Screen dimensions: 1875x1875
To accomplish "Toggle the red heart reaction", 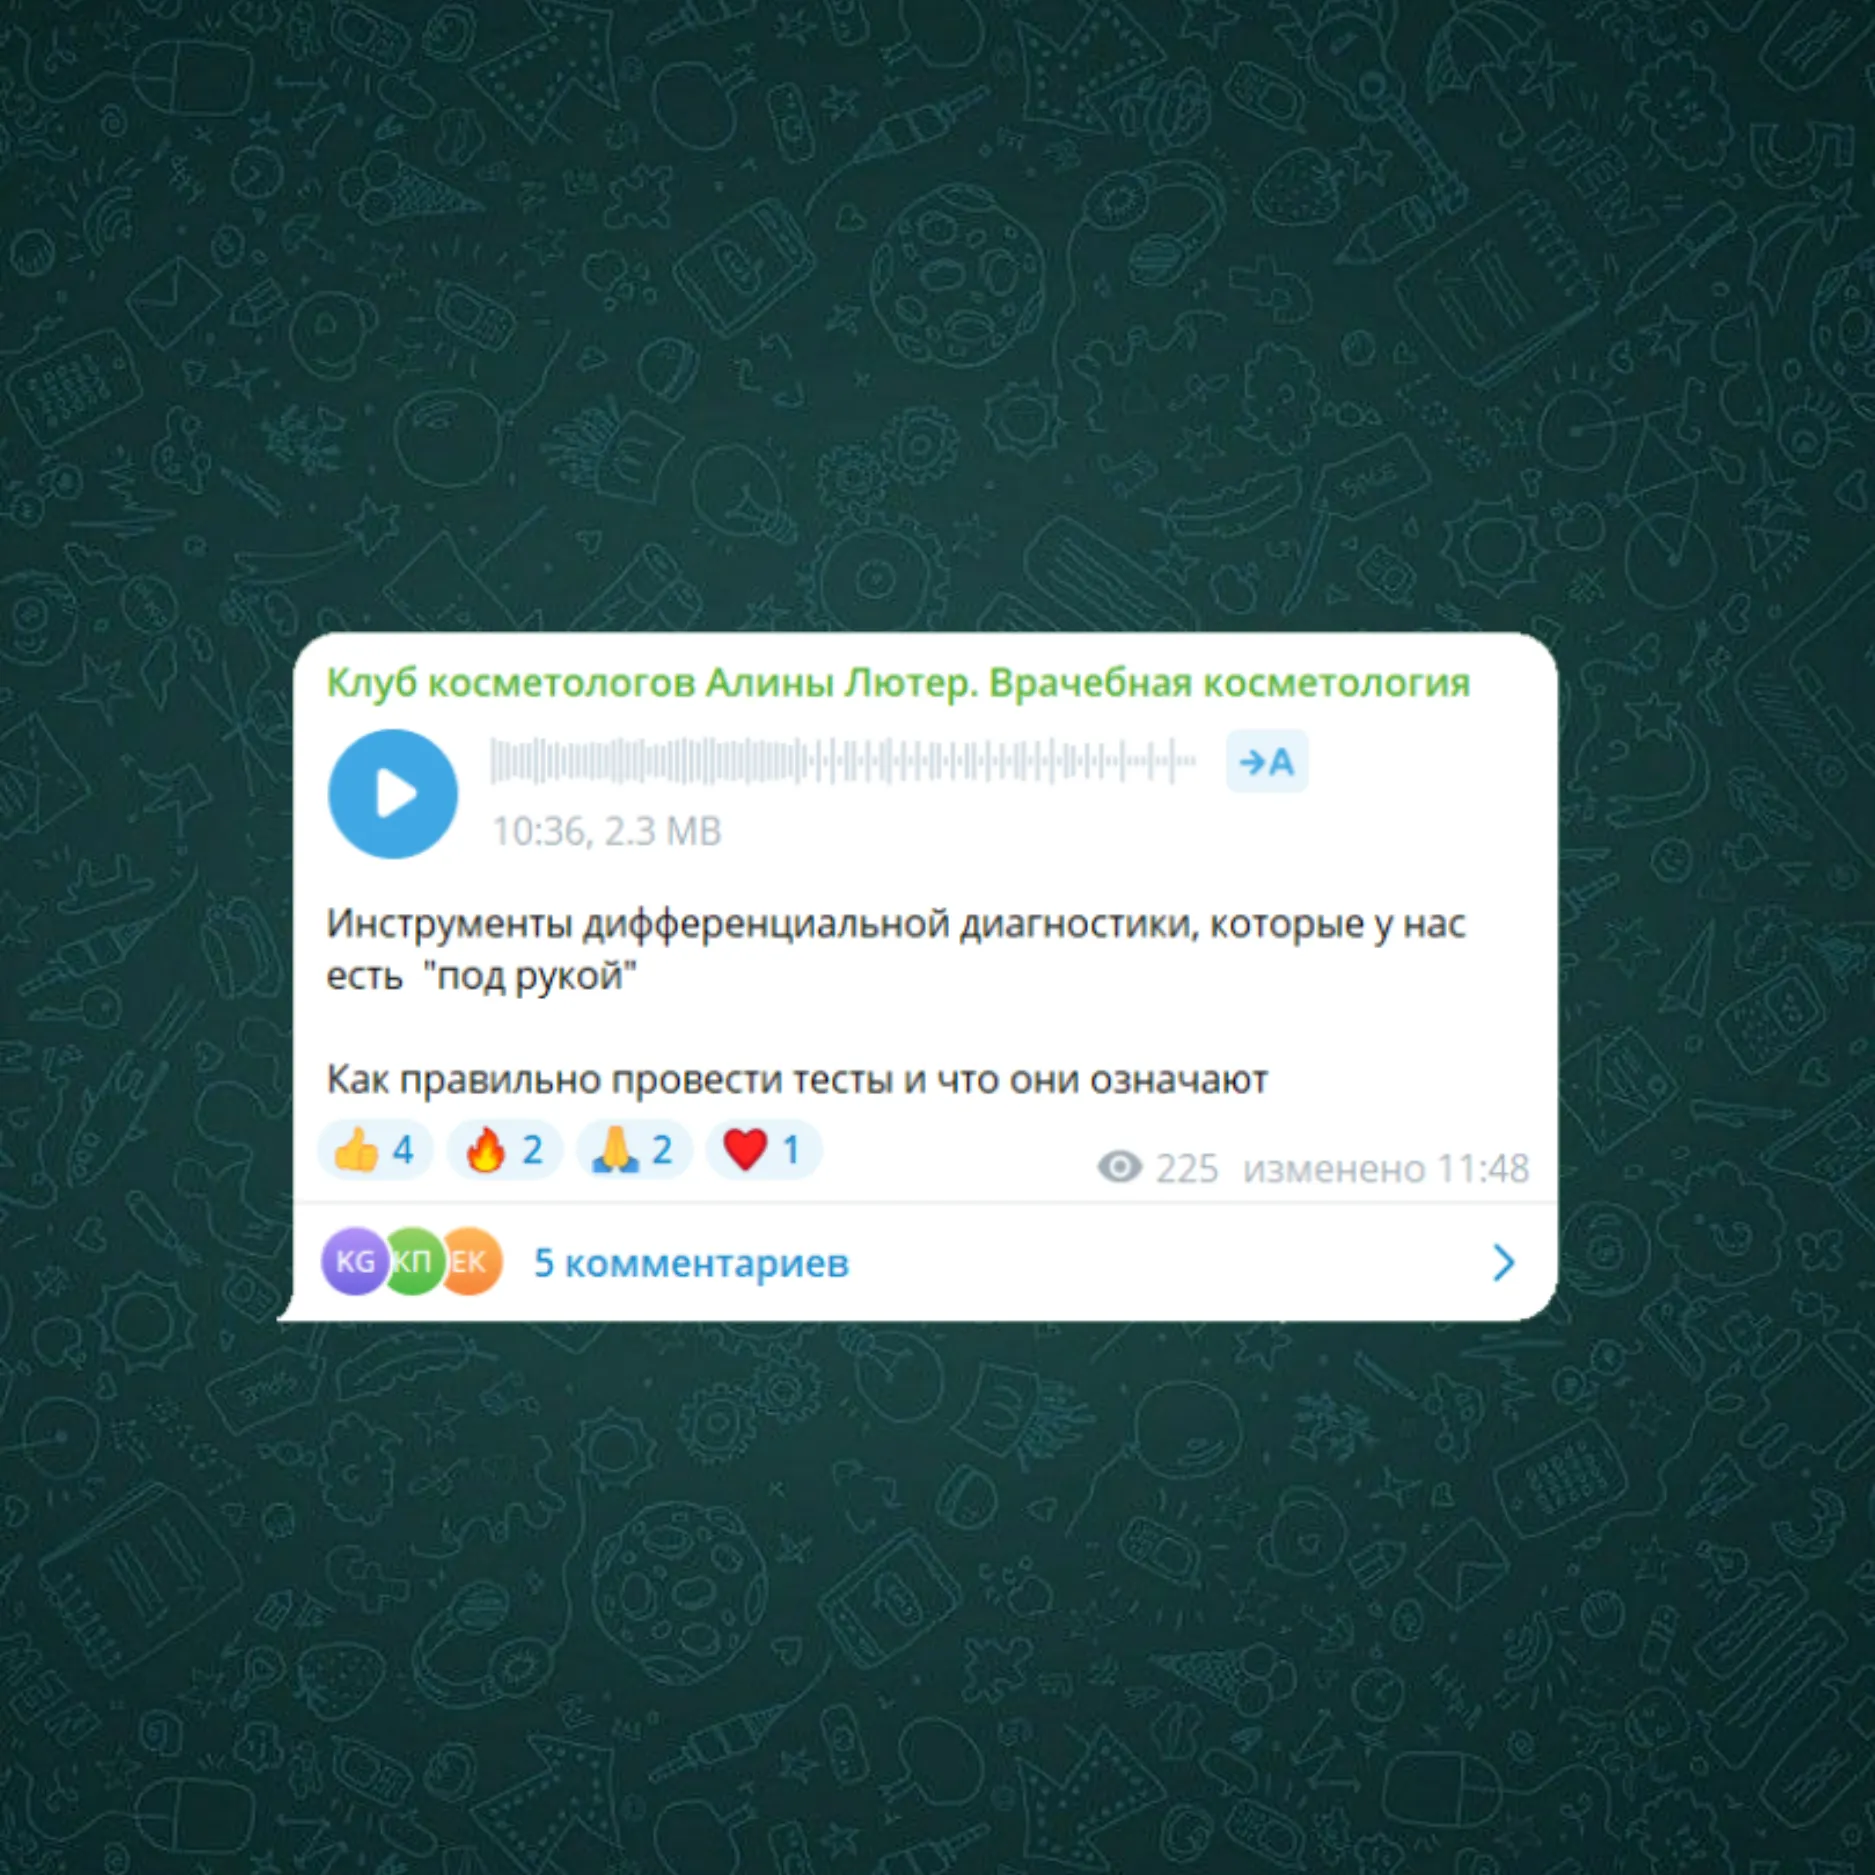I will 764,1150.
